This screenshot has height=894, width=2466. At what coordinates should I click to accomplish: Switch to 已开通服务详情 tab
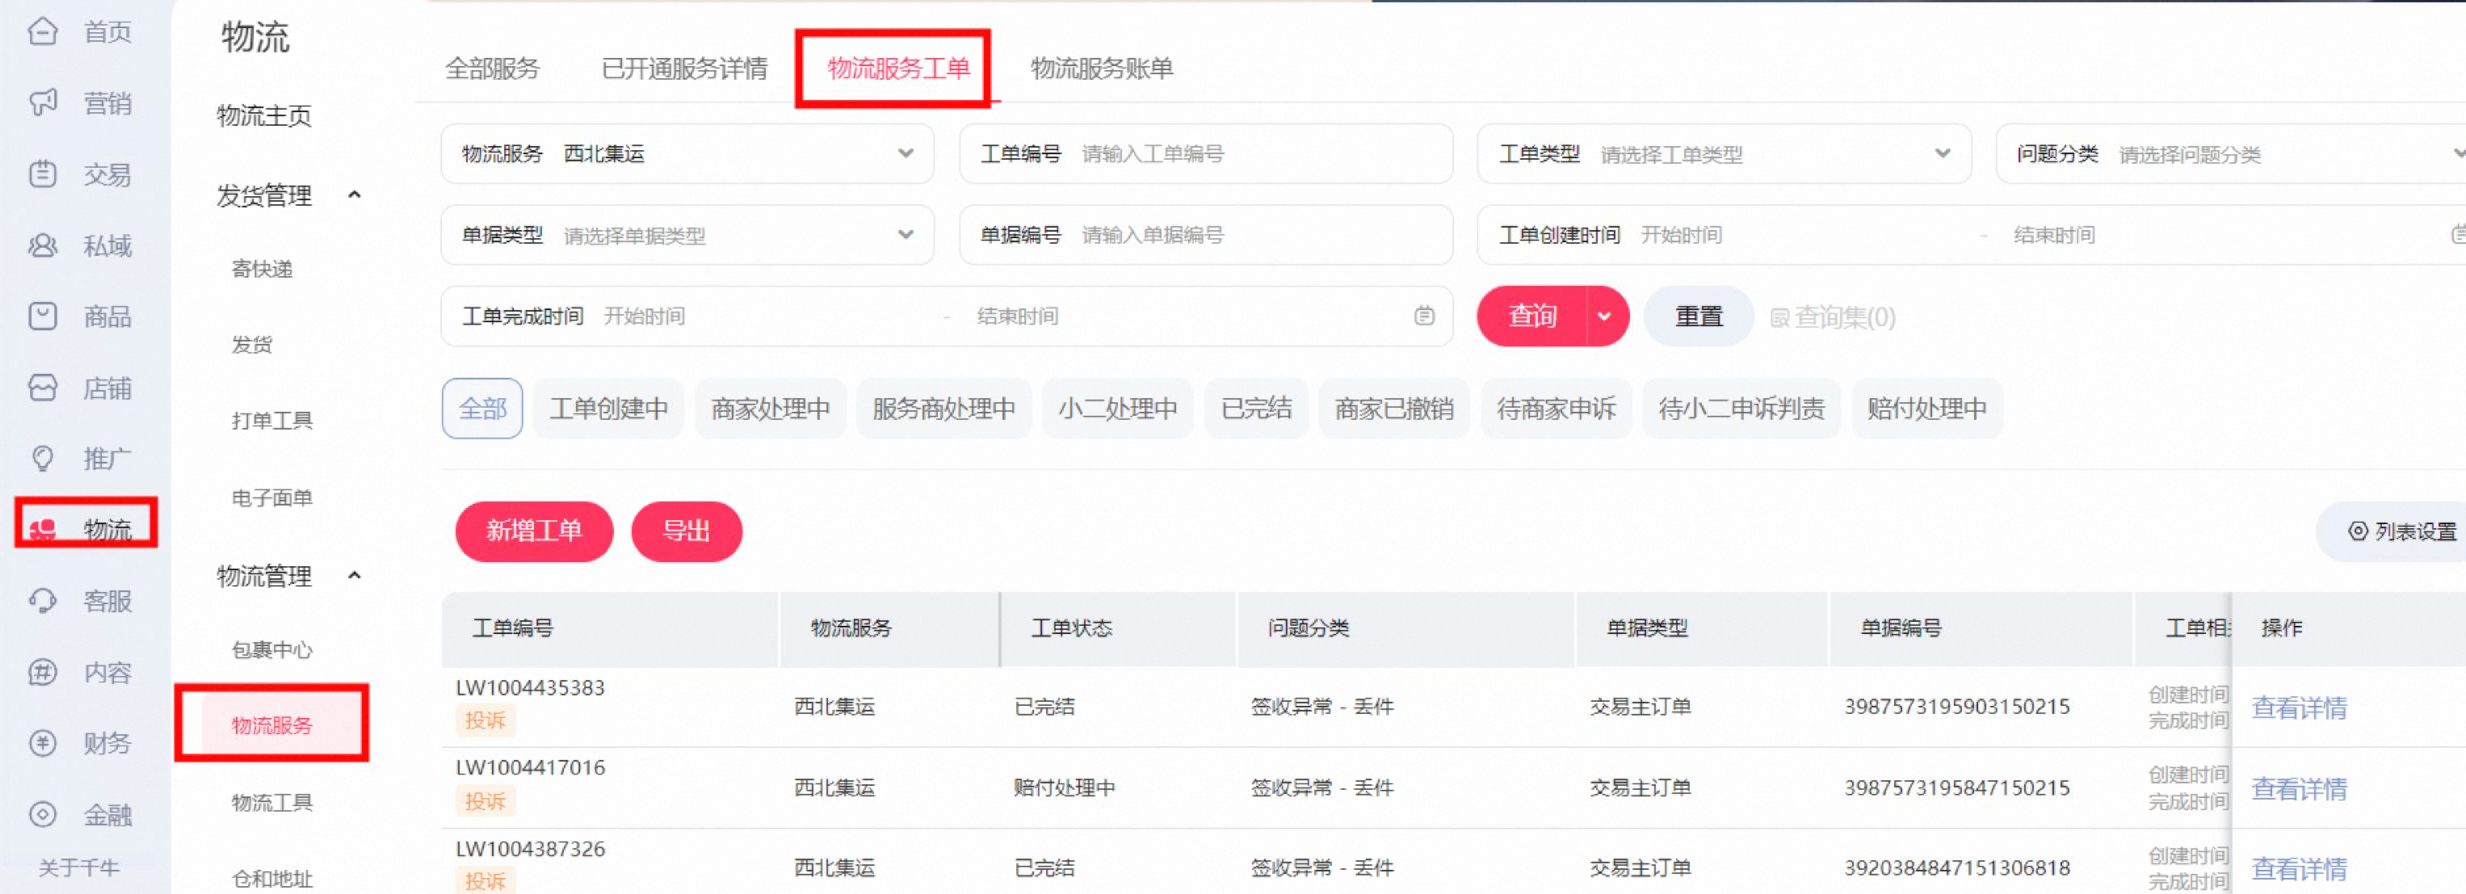[x=684, y=68]
